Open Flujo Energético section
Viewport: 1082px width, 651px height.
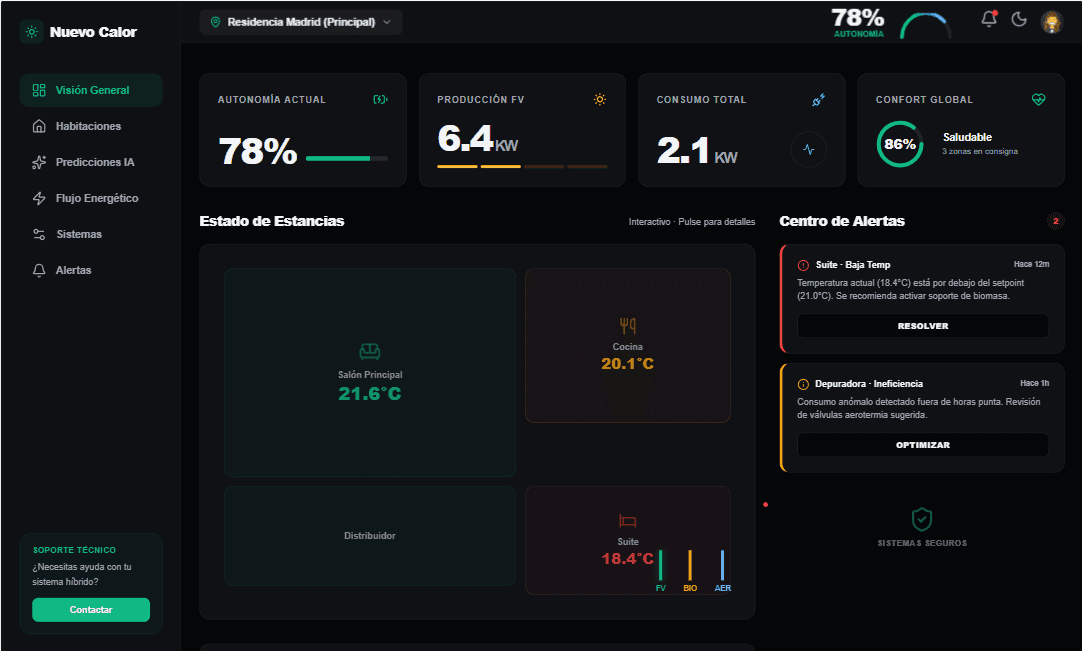coord(91,198)
